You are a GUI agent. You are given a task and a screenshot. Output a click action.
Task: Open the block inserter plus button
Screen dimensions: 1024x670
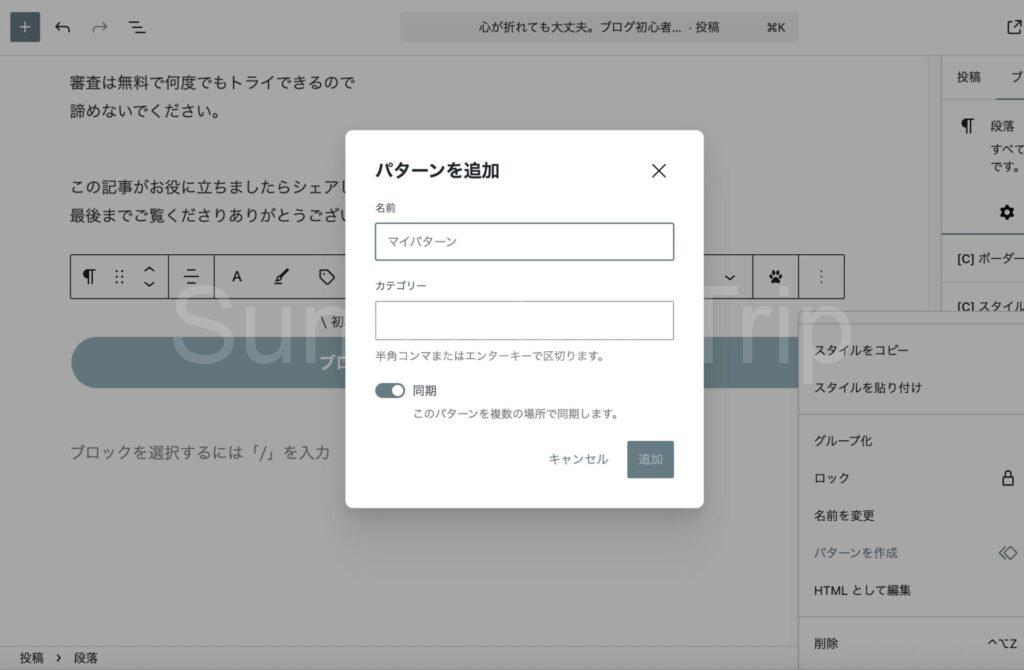pos(25,27)
